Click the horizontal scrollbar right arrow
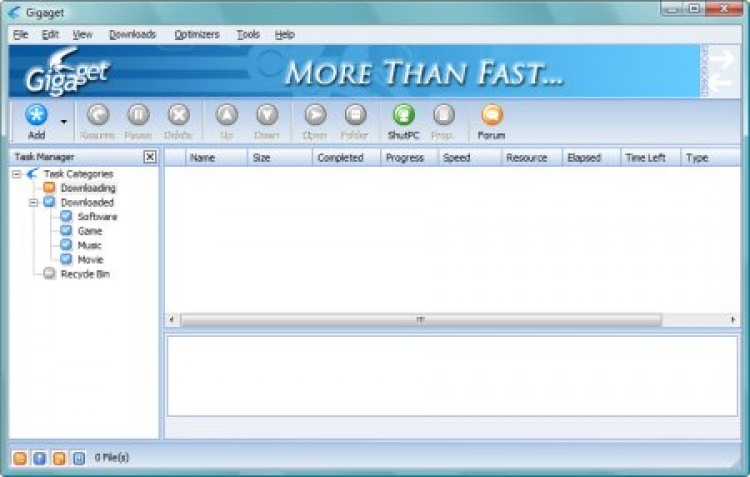This screenshot has height=477, width=750. pos(733,320)
